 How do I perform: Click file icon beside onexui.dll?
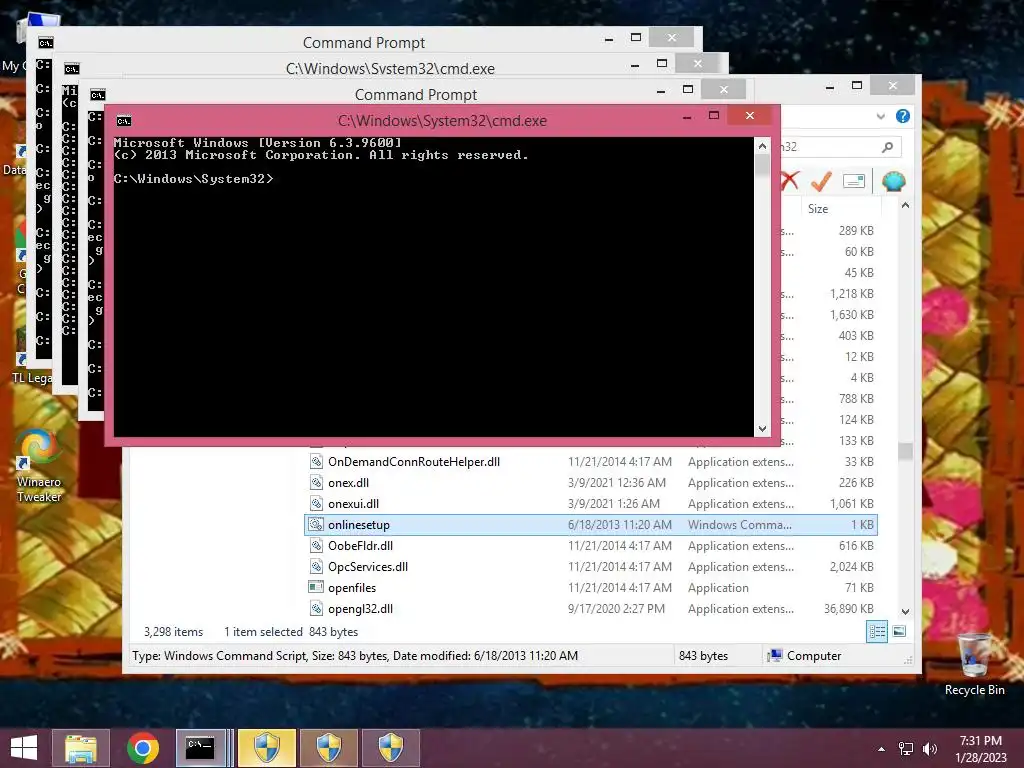click(x=316, y=504)
